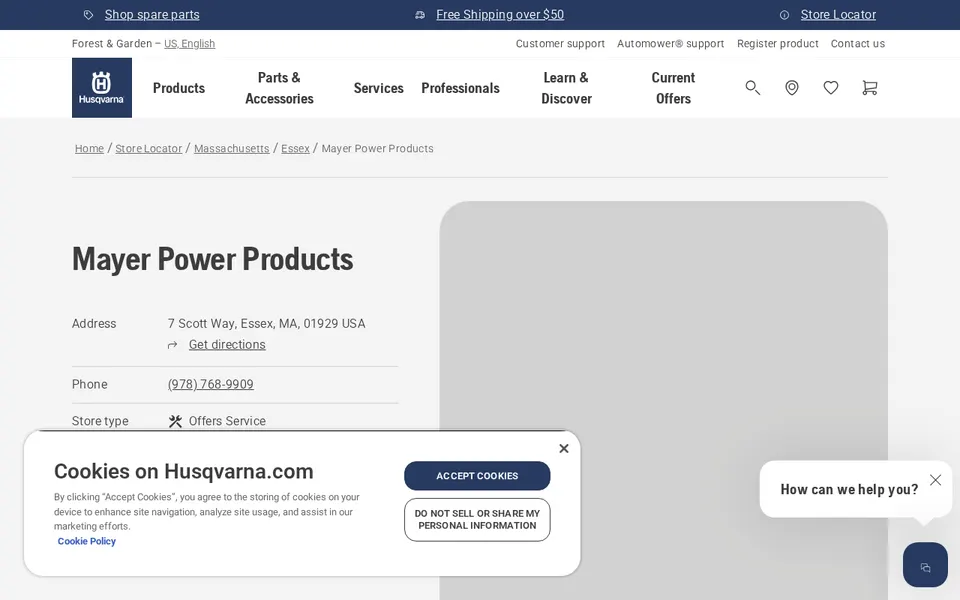Image resolution: width=960 pixels, height=600 pixels.
Task: Dismiss the 'How can we help you?' bubble
Action: [x=935, y=480]
